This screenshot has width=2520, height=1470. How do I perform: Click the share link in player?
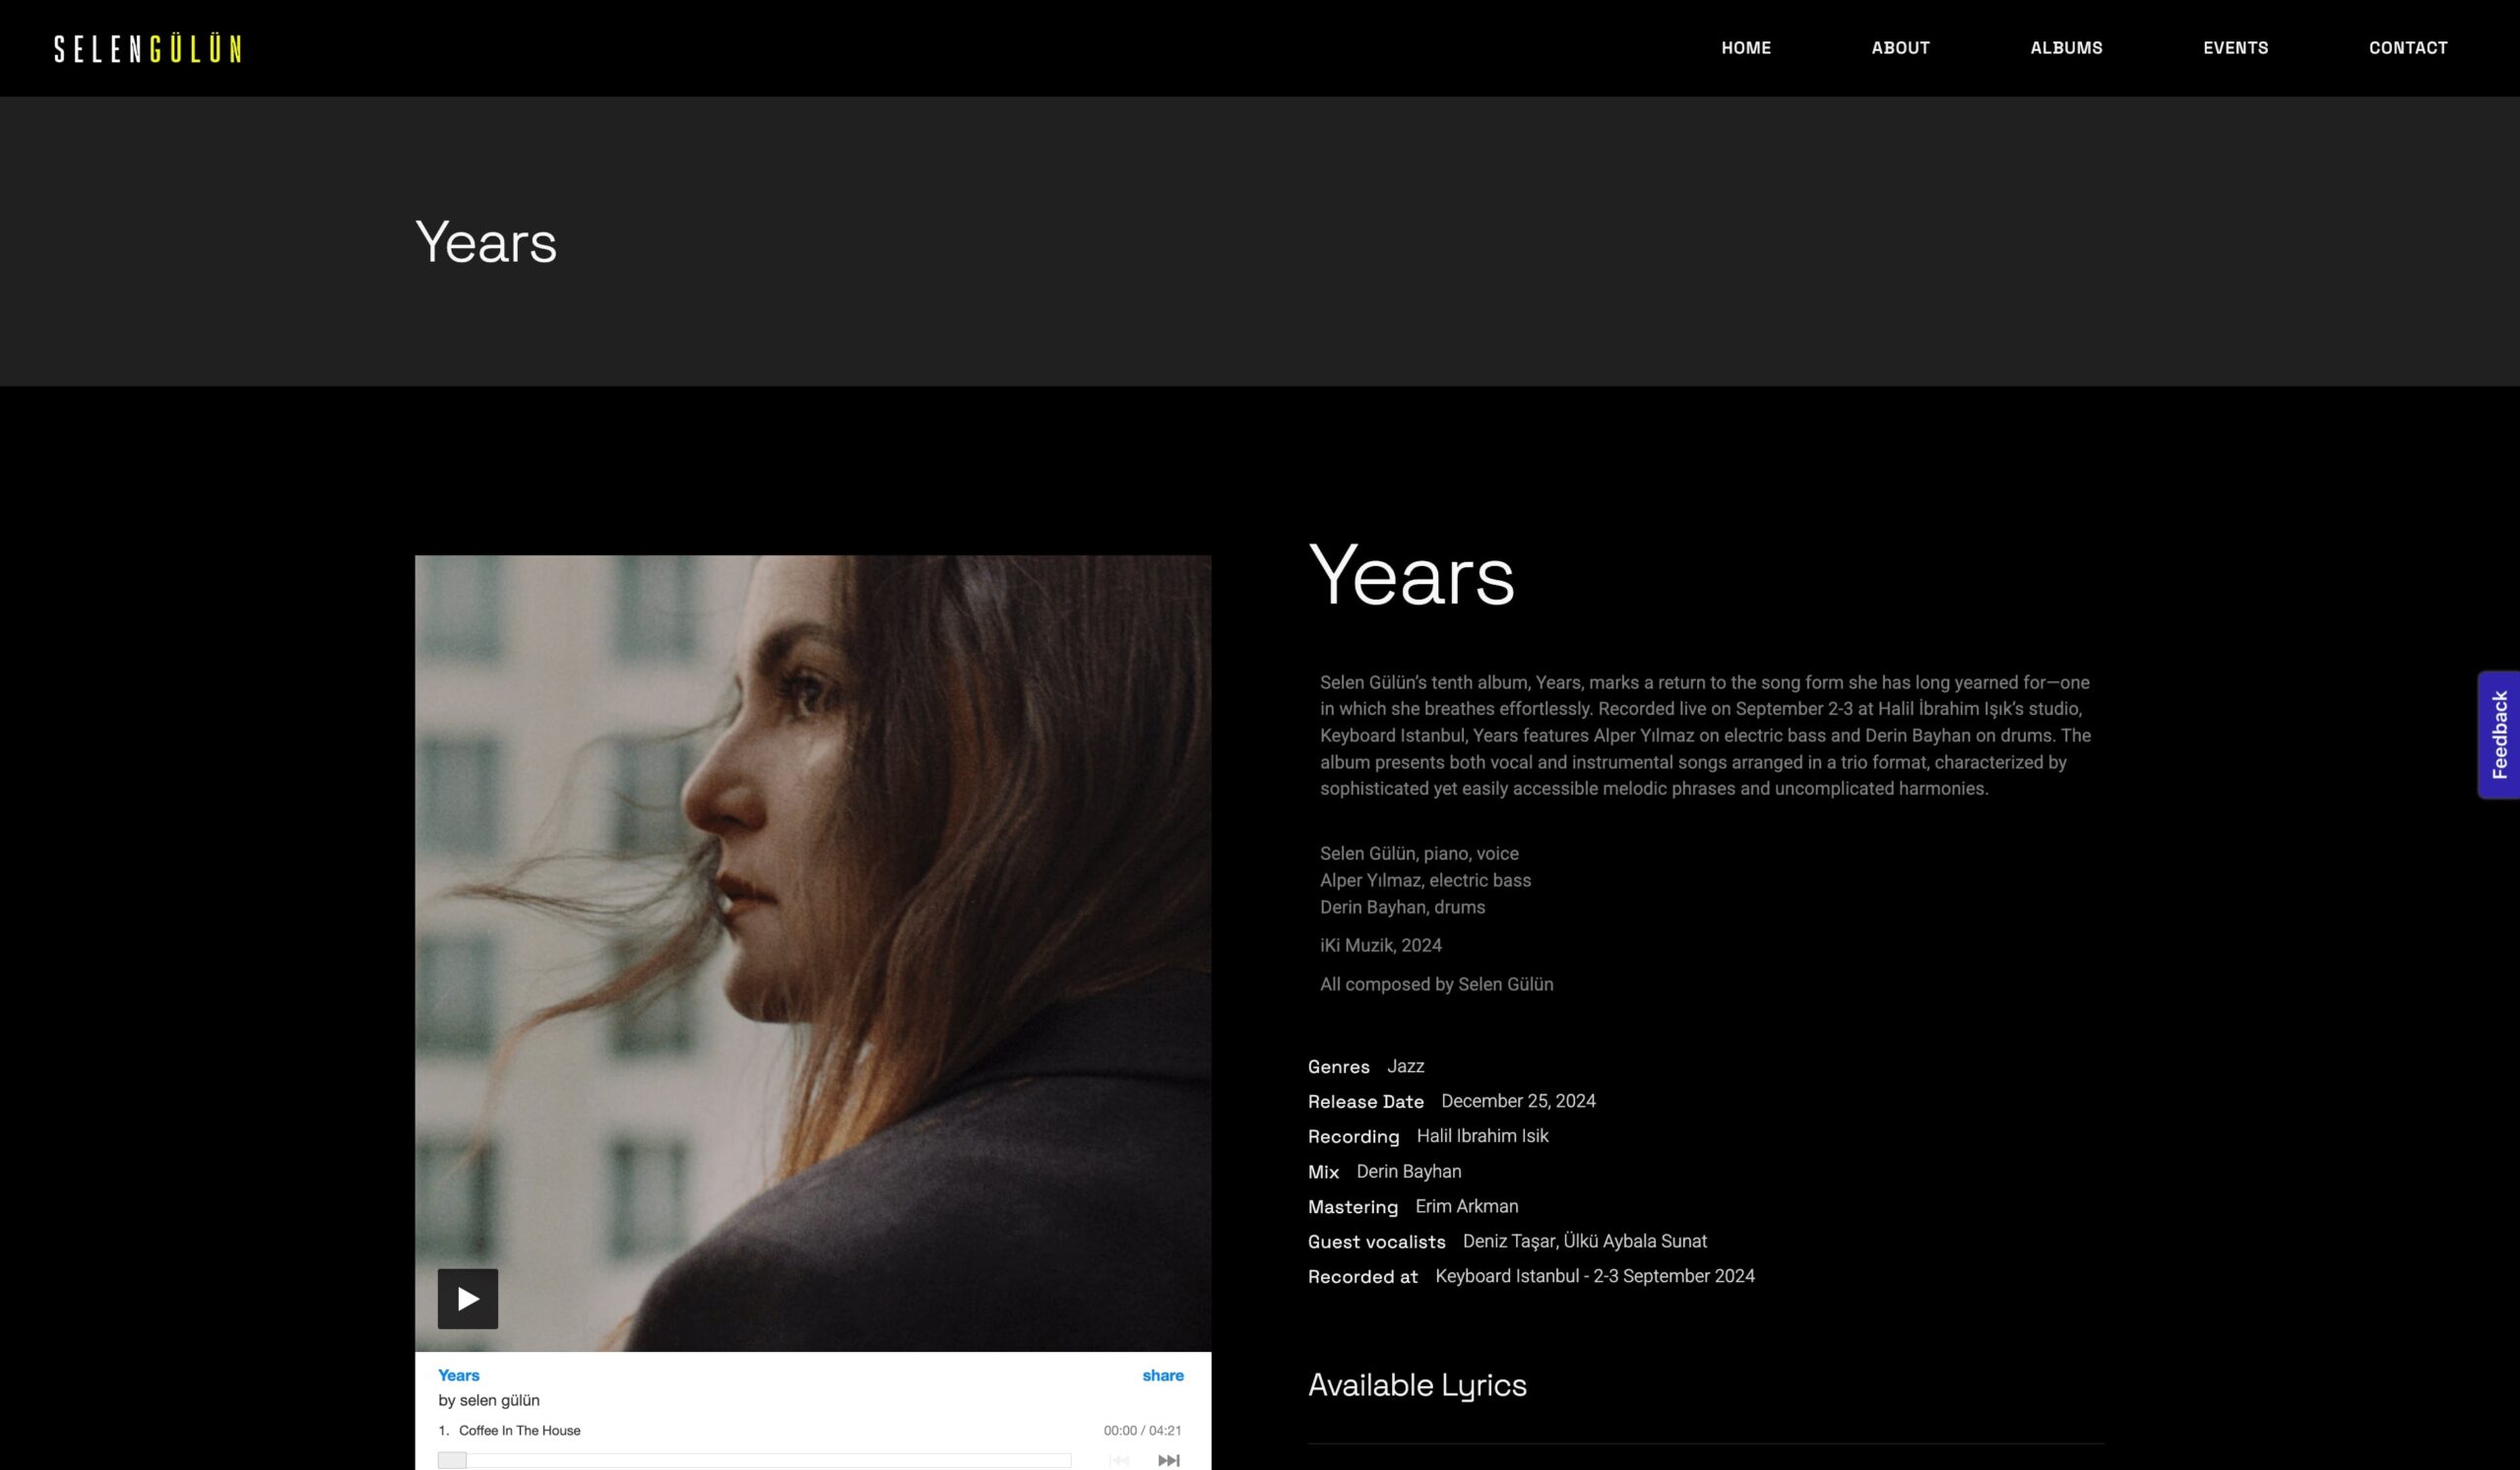coord(1163,1375)
